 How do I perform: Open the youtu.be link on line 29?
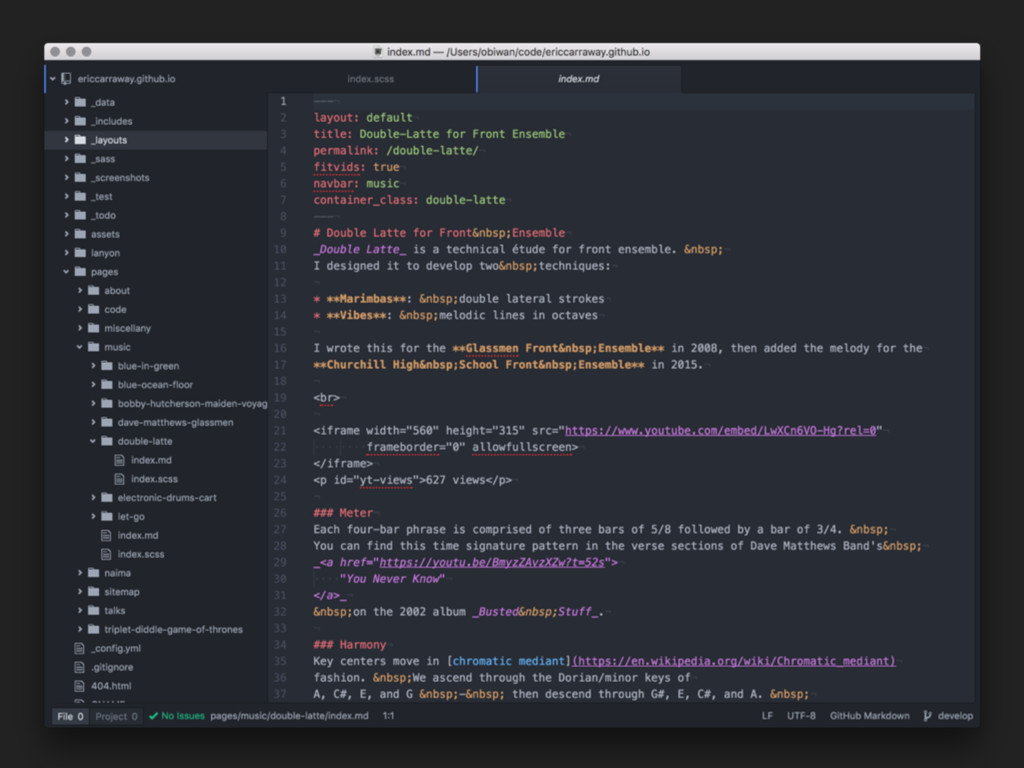(492, 562)
